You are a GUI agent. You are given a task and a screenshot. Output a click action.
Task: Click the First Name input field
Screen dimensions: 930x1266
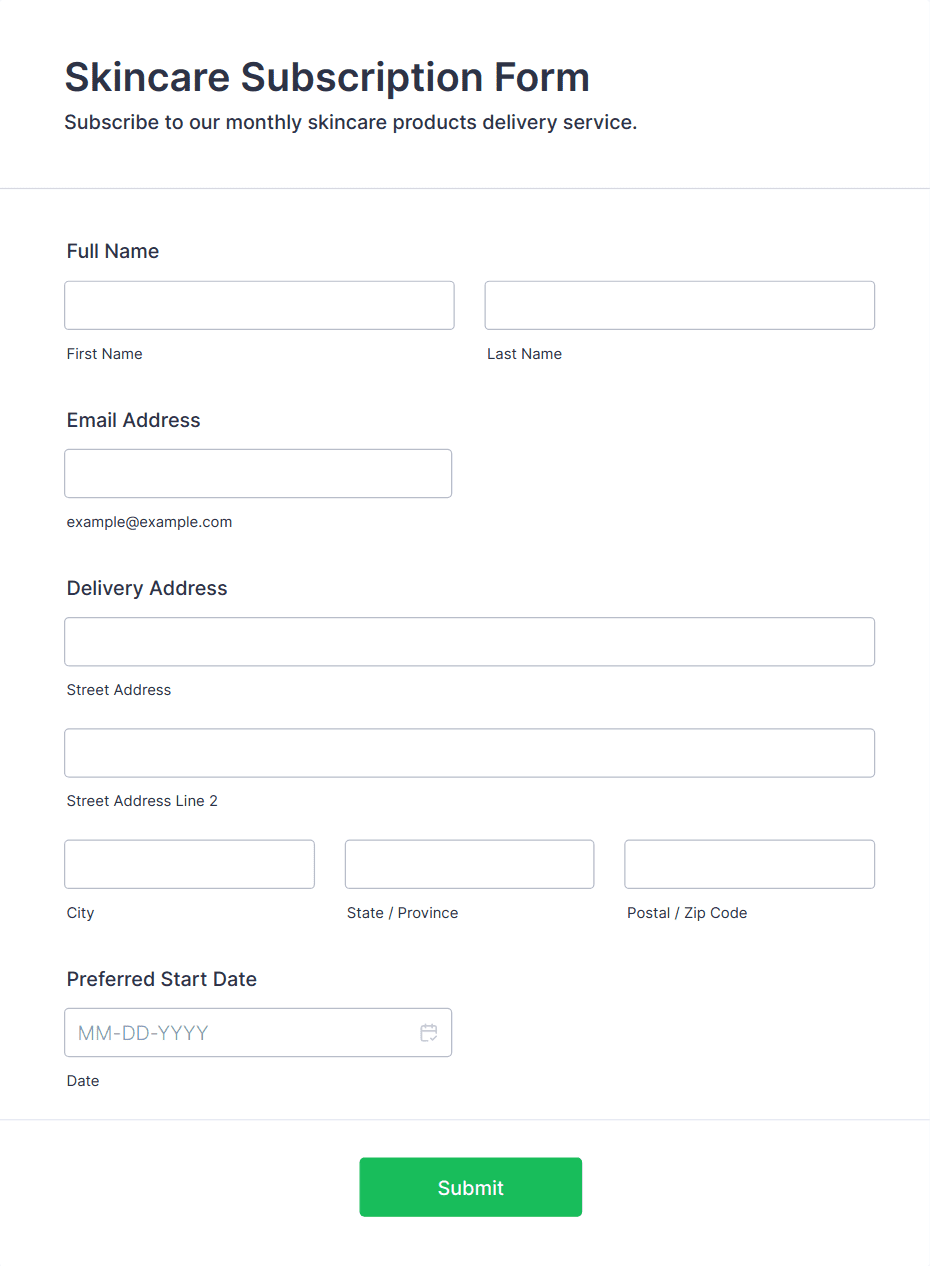pos(259,305)
